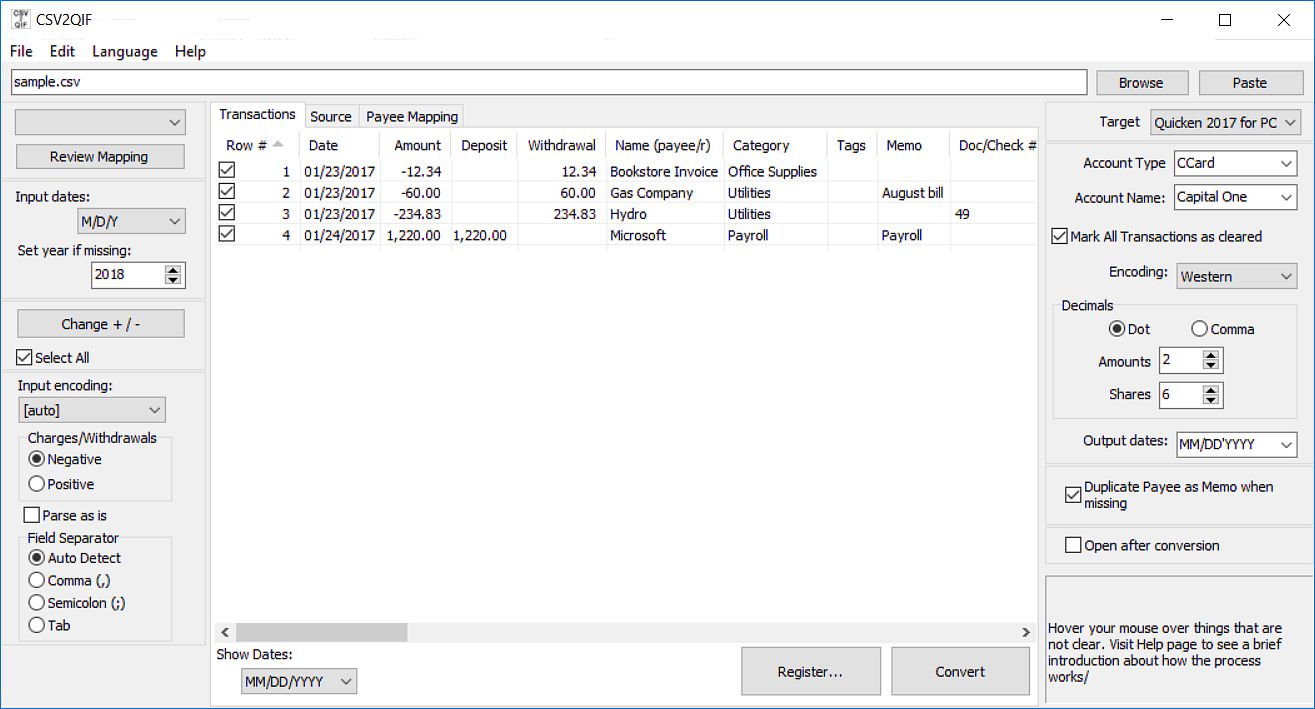Open the Help menu
Image resolution: width=1315 pixels, height=709 pixels.
(190, 51)
